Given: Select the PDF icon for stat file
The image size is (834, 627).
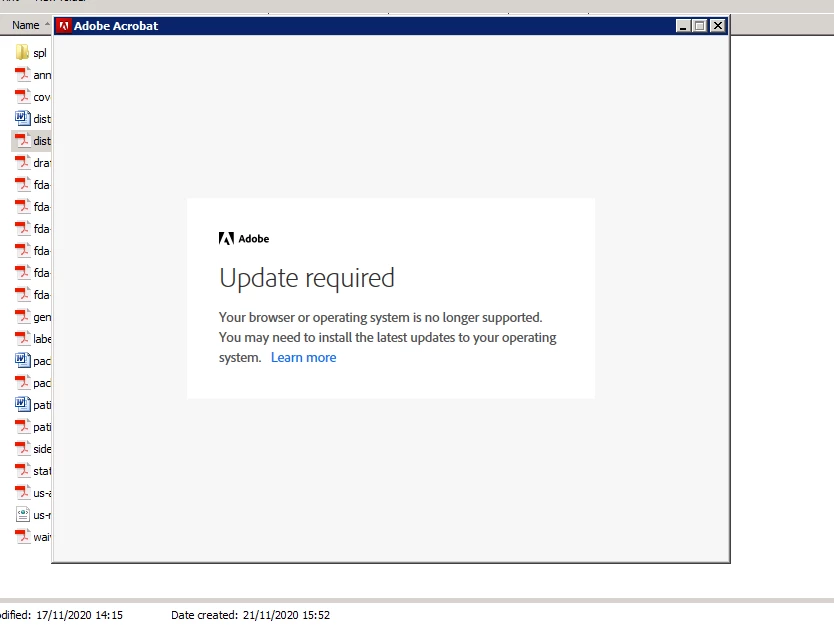Looking at the screenshot, I should [x=22, y=470].
